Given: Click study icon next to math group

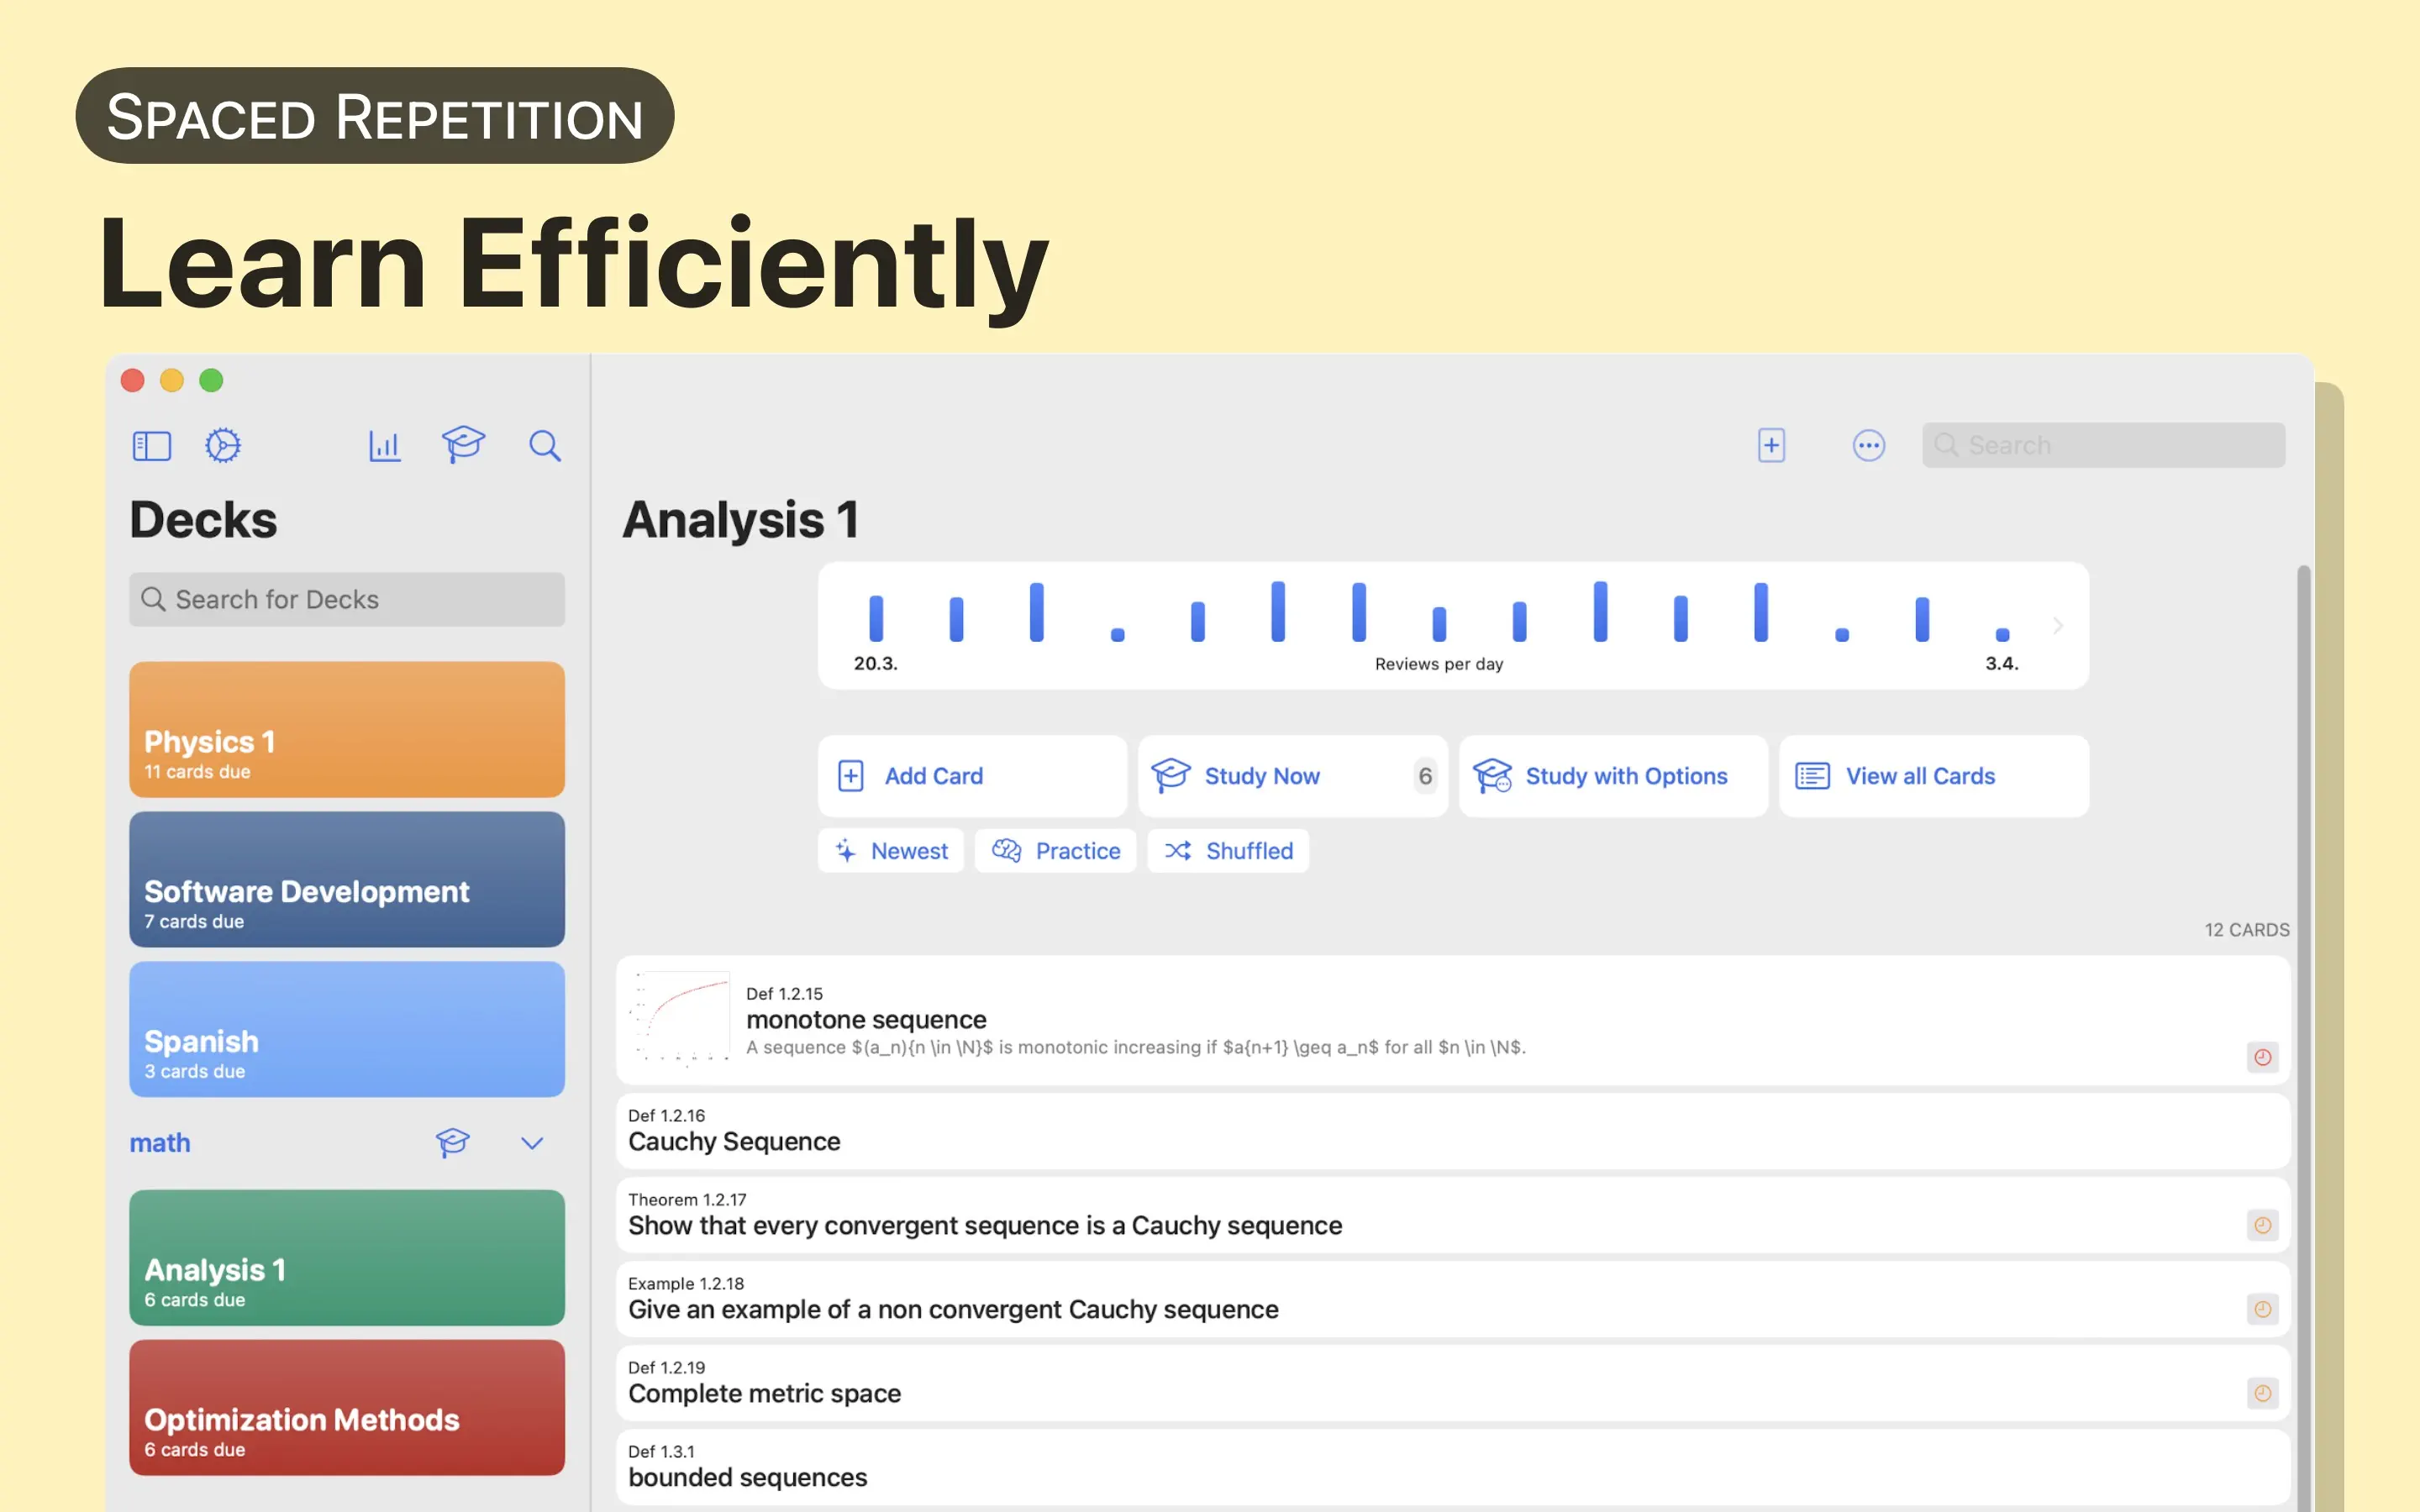Looking at the screenshot, I should click(x=452, y=1142).
